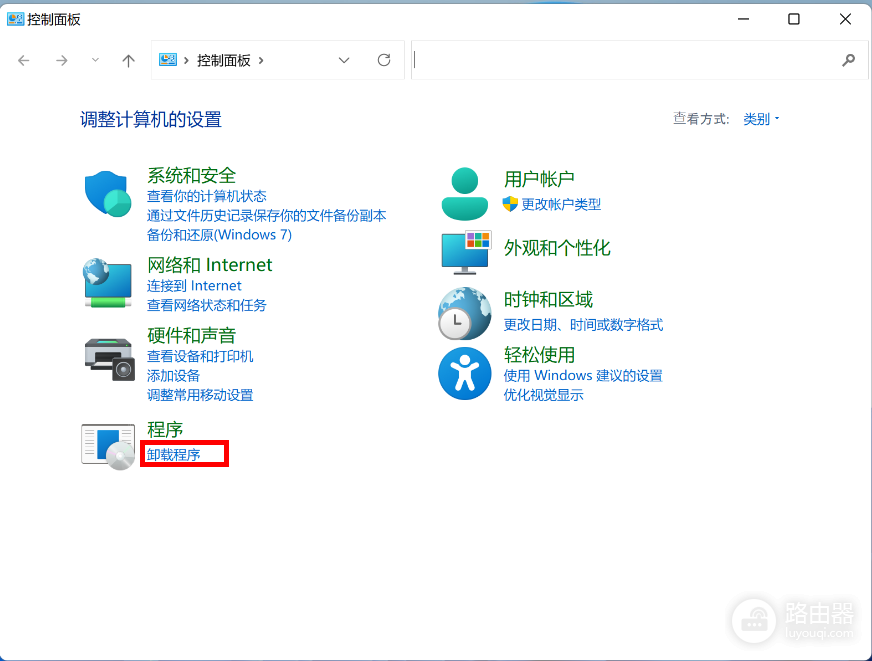Click 调整常用移动设置 link

200,395
